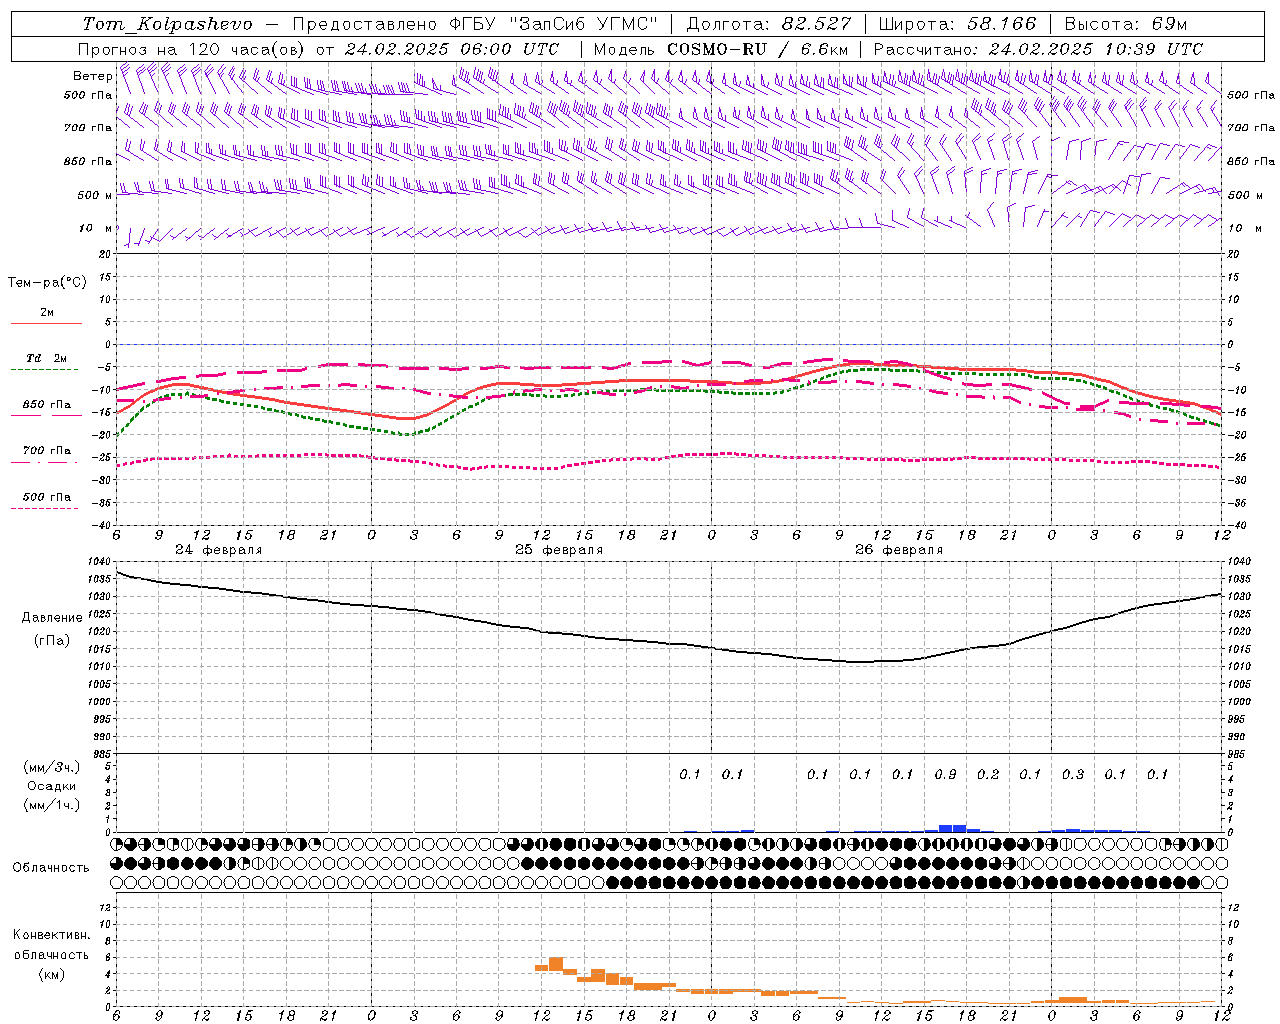Click the Tom_Kolpashevo station title
This screenshot has height=1024, width=1280.
coord(167,23)
